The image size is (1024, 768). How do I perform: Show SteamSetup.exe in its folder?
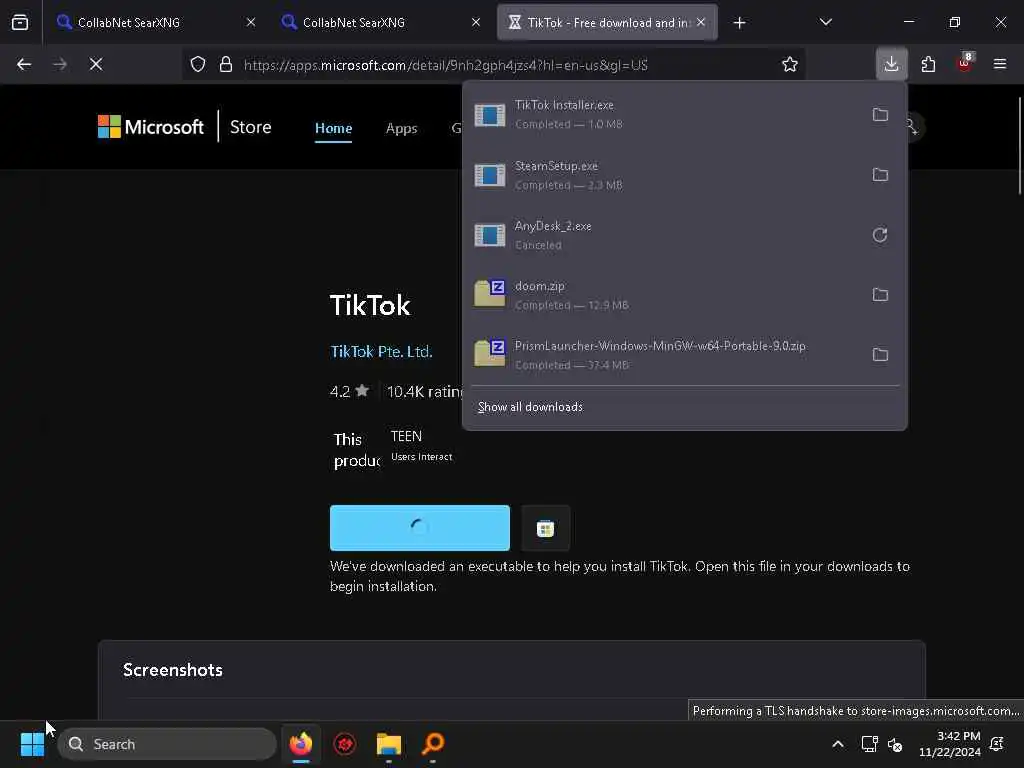(880, 174)
